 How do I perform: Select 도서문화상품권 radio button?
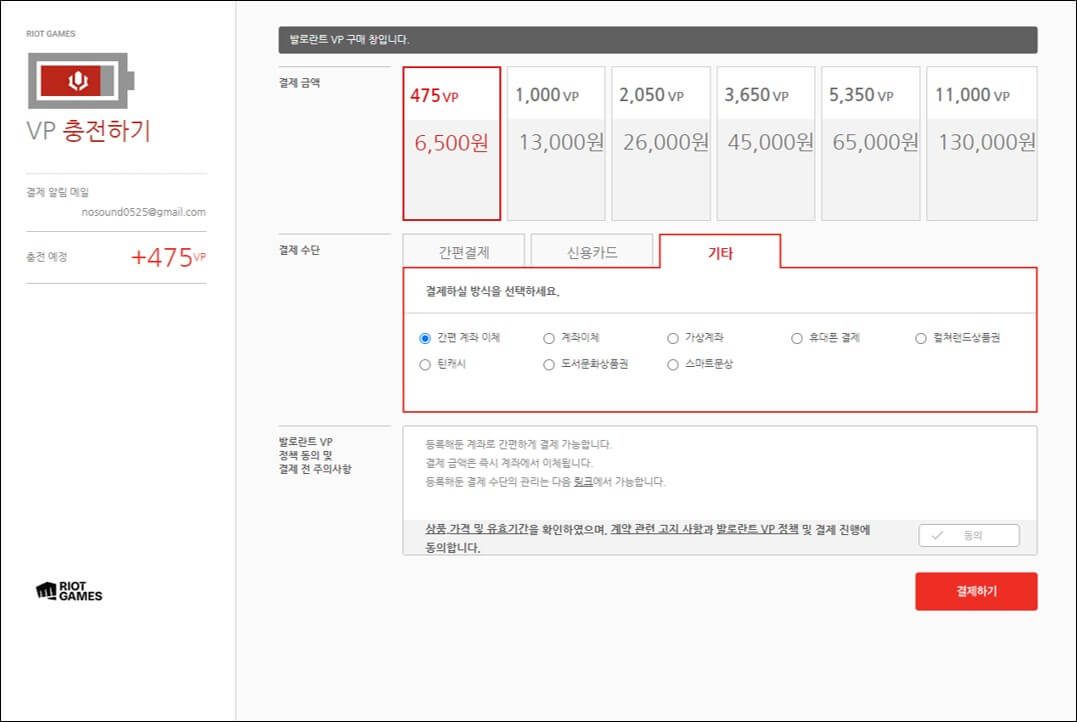coord(549,364)
